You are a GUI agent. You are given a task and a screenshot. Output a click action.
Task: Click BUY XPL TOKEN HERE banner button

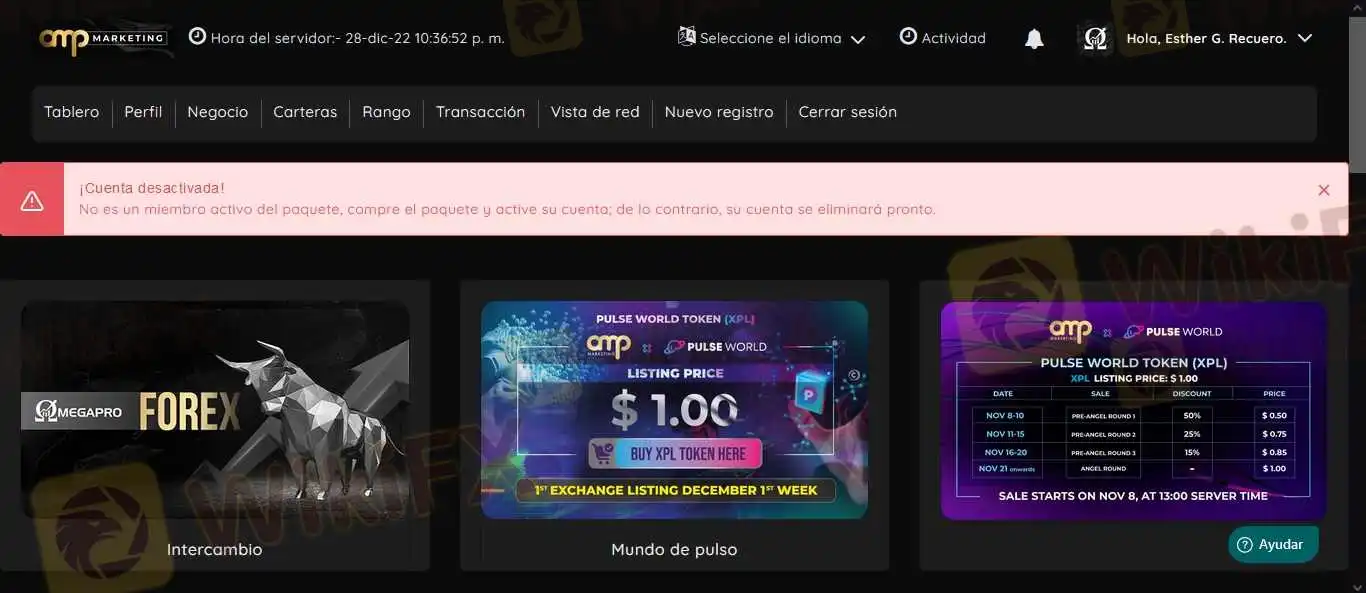[x=675, y=454]
